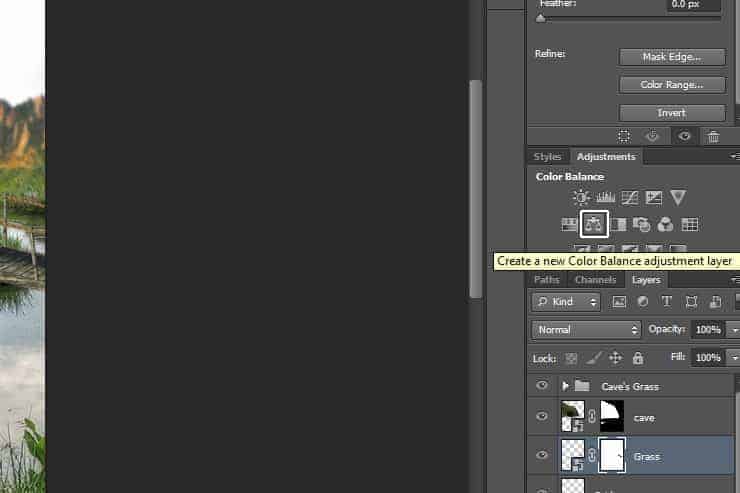Click the Color Balance adjustment icon

595,225
